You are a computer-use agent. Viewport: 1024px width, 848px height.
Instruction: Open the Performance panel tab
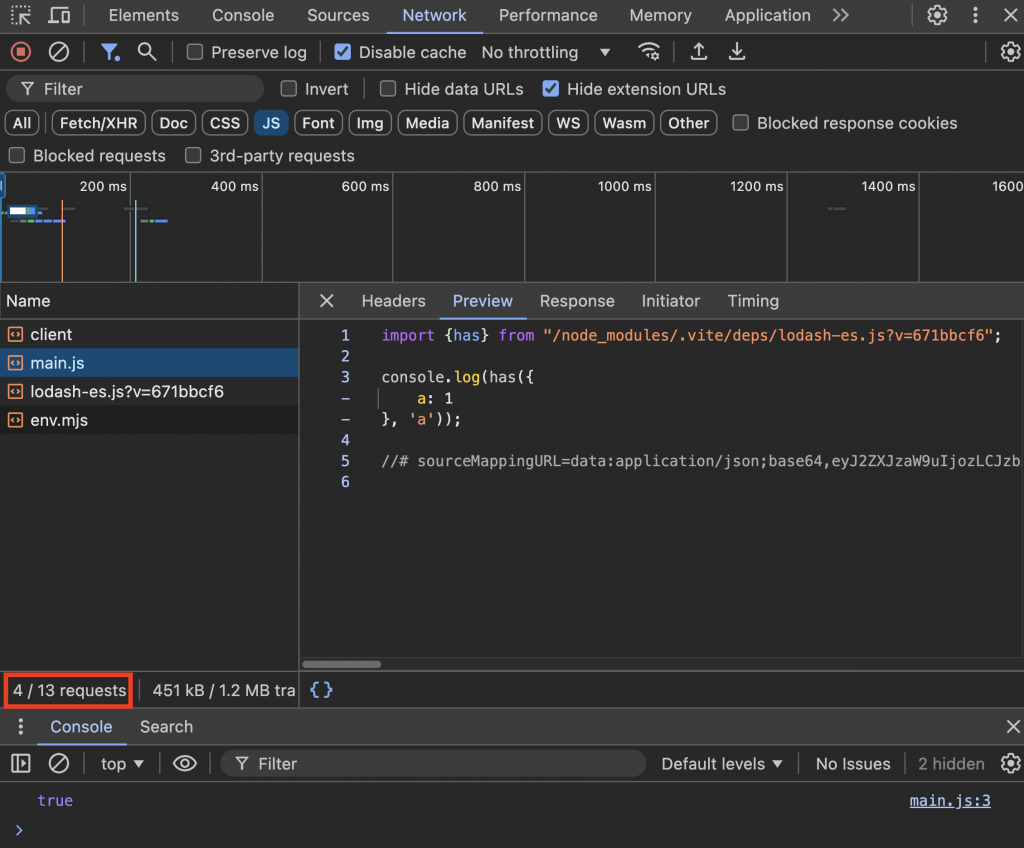coord(548,15)
